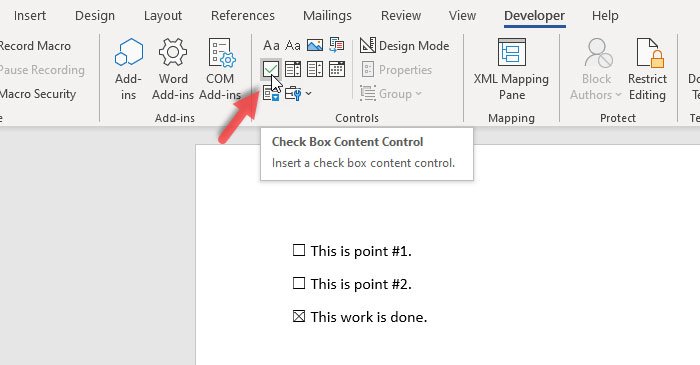This screenshot has height=365, width=700.
Task: Check the box for point #1
Action: coord(299,250)
